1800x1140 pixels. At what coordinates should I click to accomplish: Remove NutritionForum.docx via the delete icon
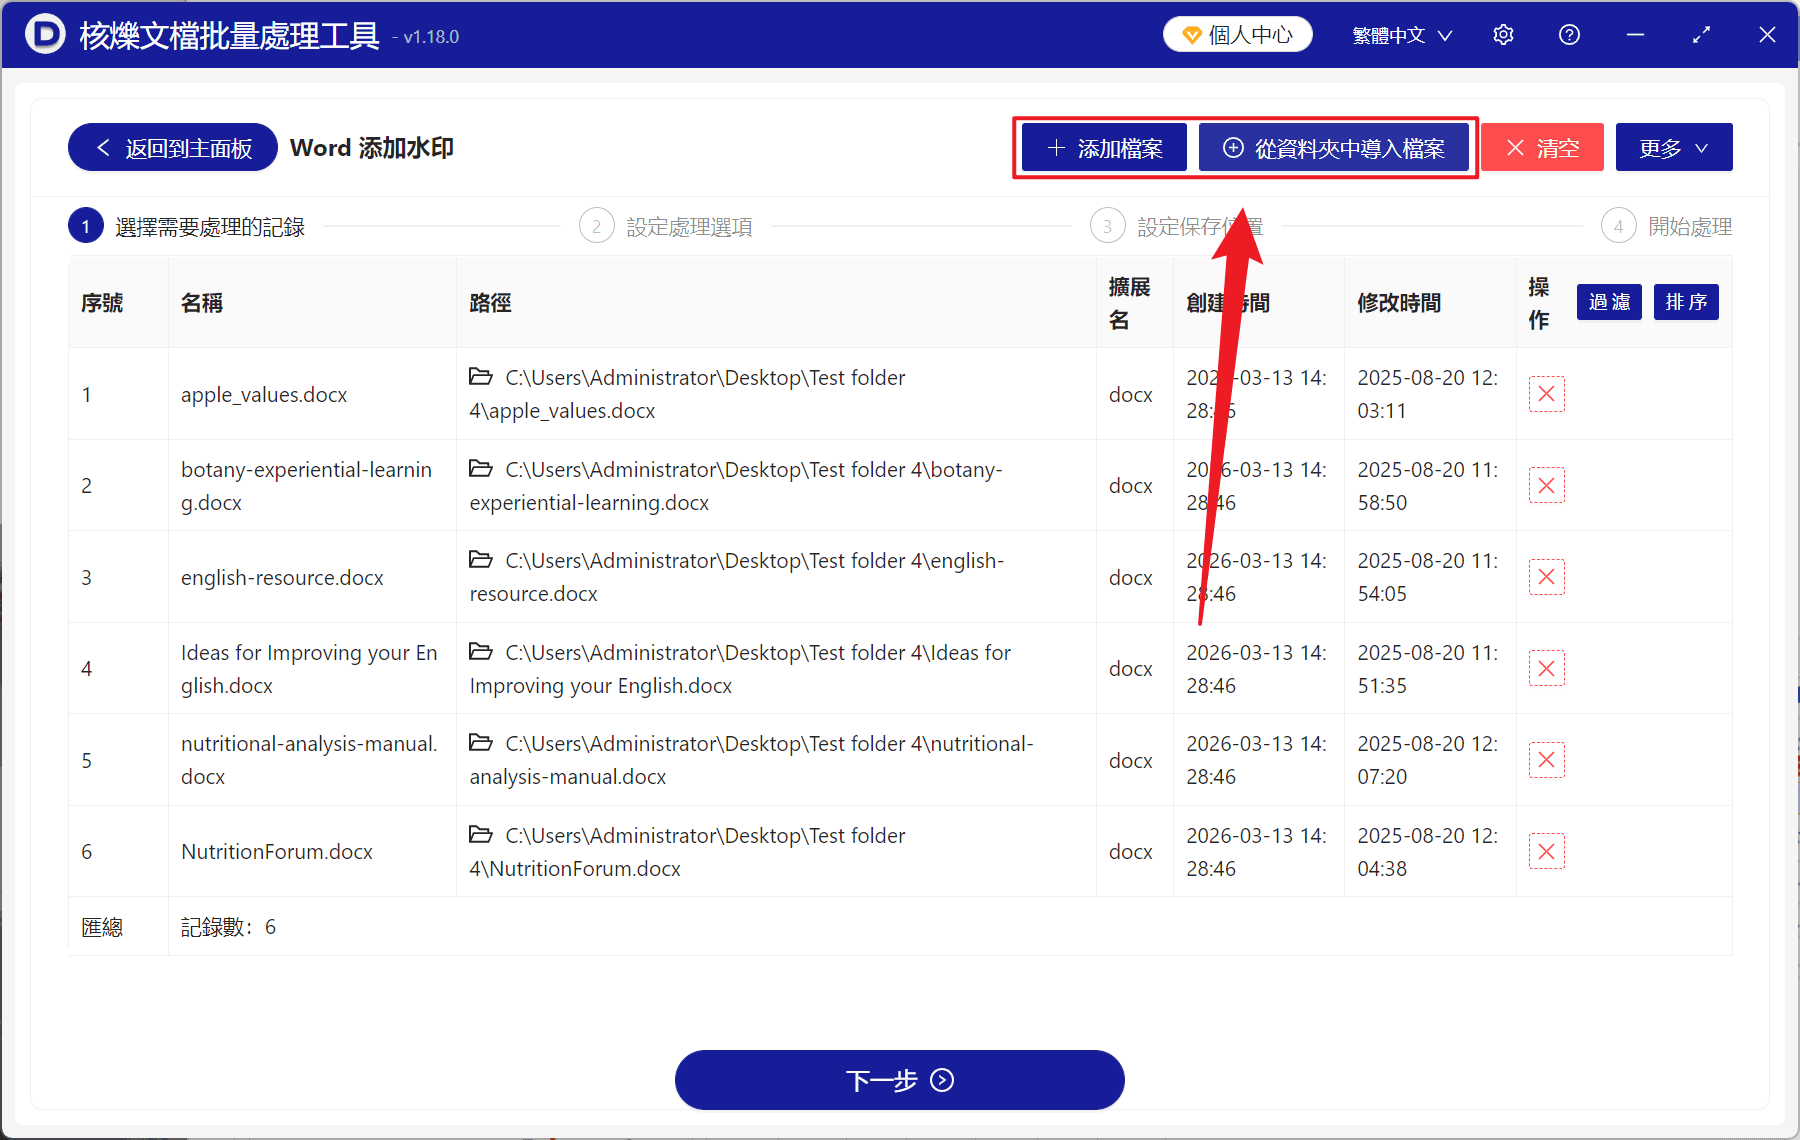pos(1546,851)
